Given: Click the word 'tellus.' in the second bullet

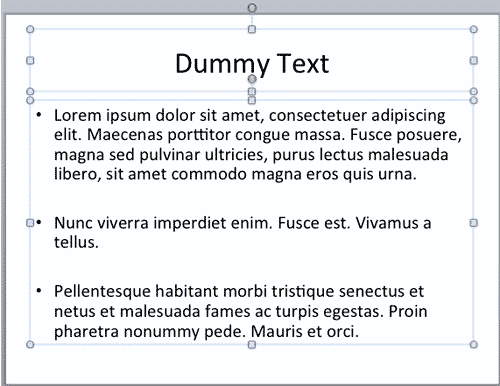Looking at the screenshot, I should 76,242.
